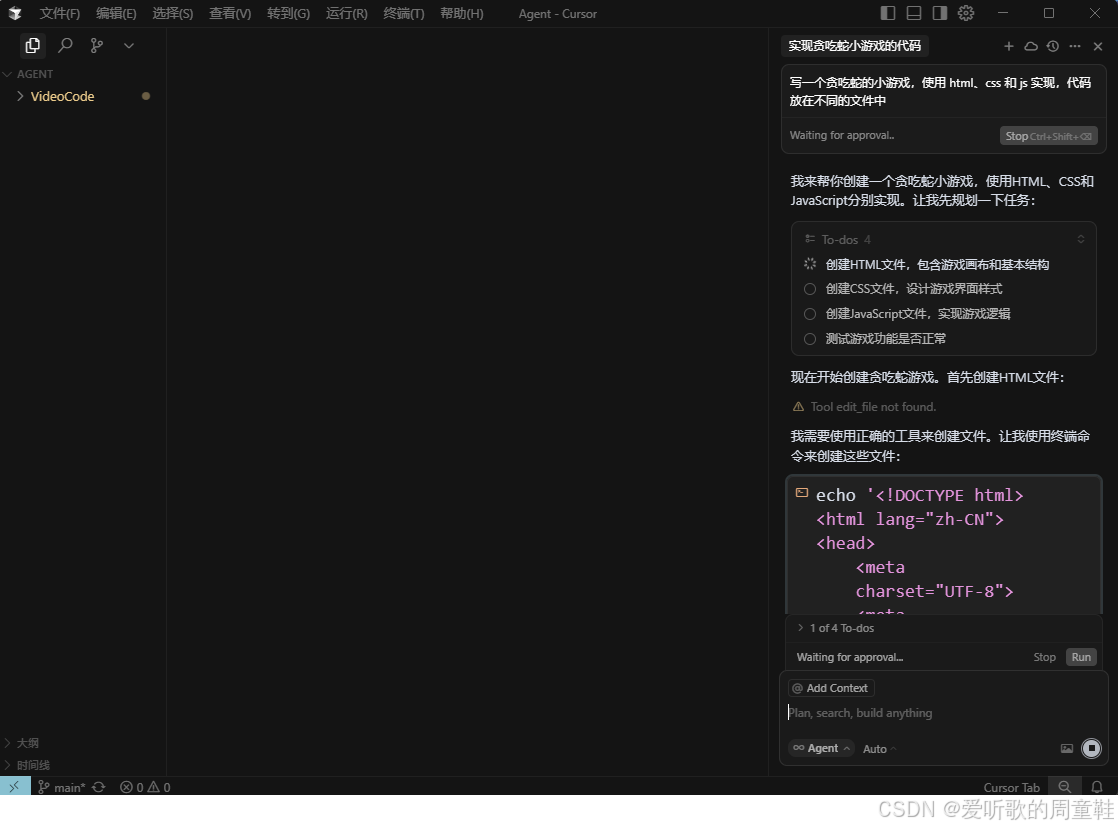The image size is (1118, 829).
Task: Click the Tool edit_file not found warning
Action: [x=864, y=407]
